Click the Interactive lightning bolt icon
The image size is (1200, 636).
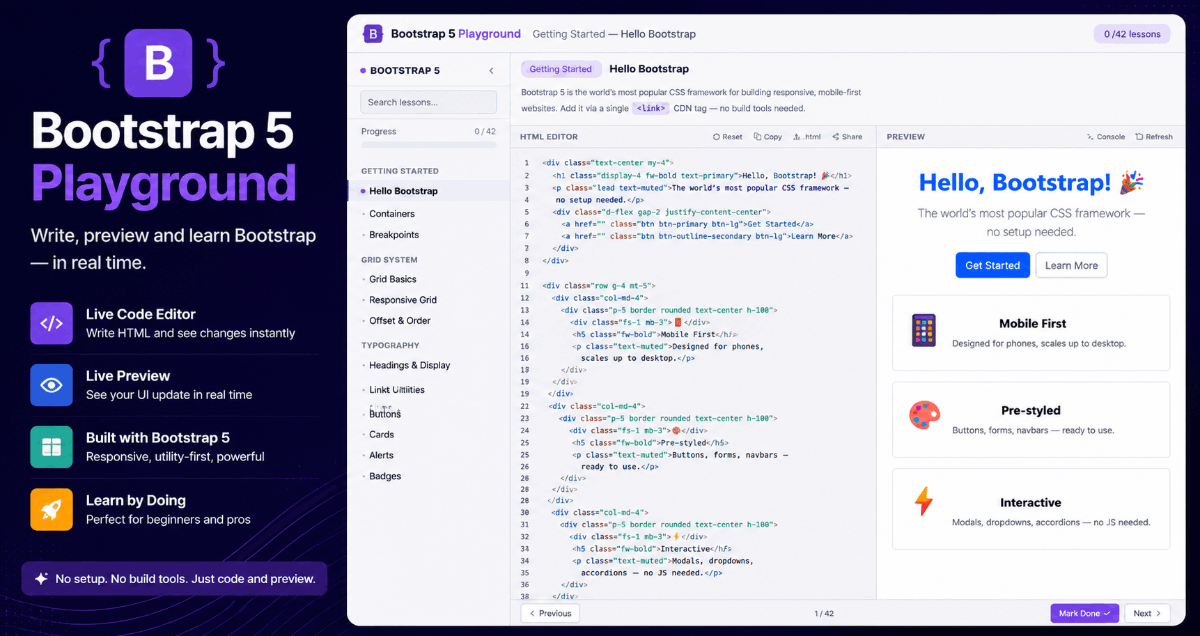924,502
